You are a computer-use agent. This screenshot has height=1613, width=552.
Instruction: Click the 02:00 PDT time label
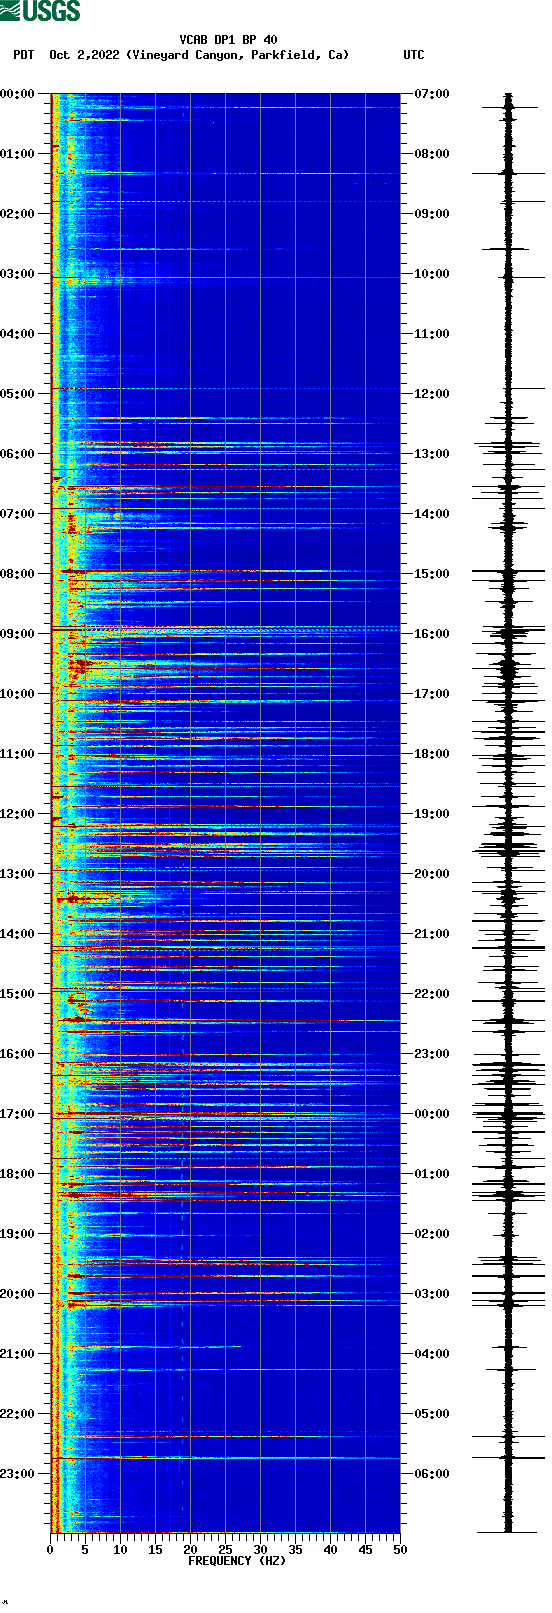18,214
